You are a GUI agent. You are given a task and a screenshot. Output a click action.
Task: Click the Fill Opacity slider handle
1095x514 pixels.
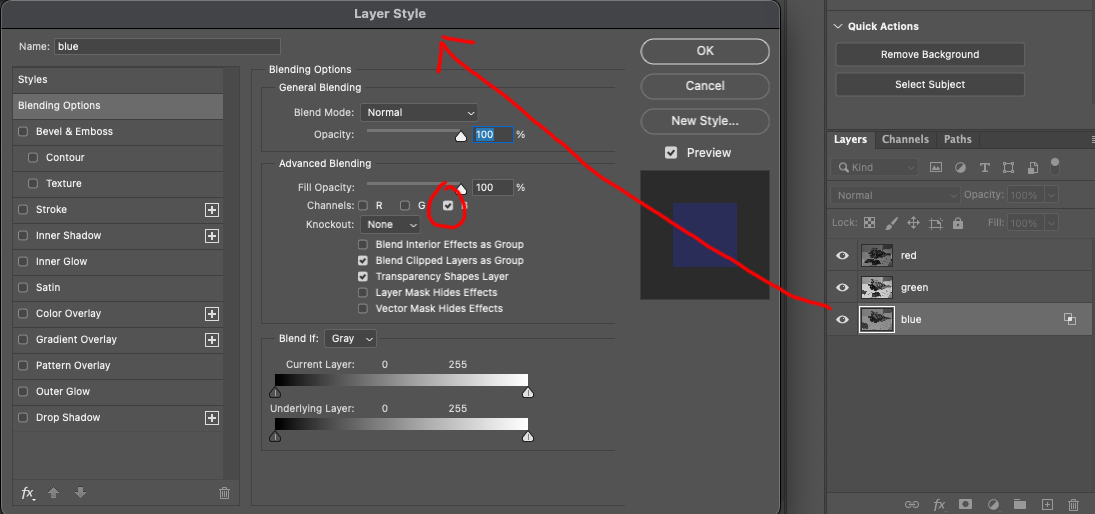point(461,188)
